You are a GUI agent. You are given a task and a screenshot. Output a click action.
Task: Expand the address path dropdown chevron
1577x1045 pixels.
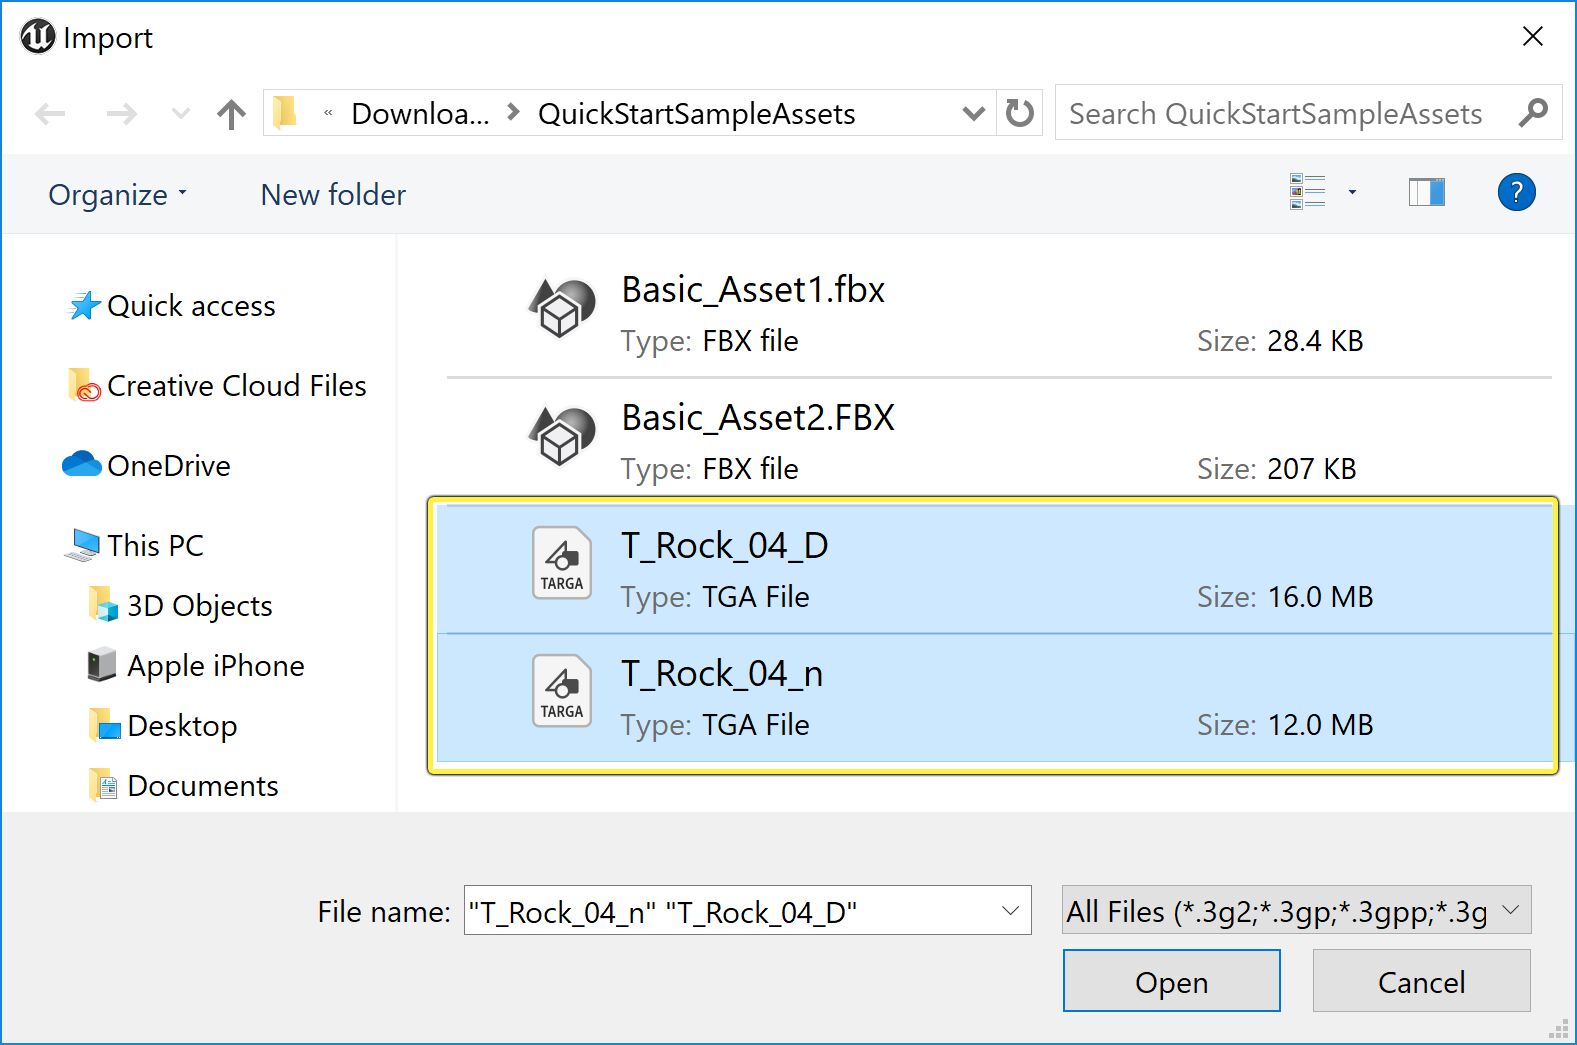coord(973,113)
